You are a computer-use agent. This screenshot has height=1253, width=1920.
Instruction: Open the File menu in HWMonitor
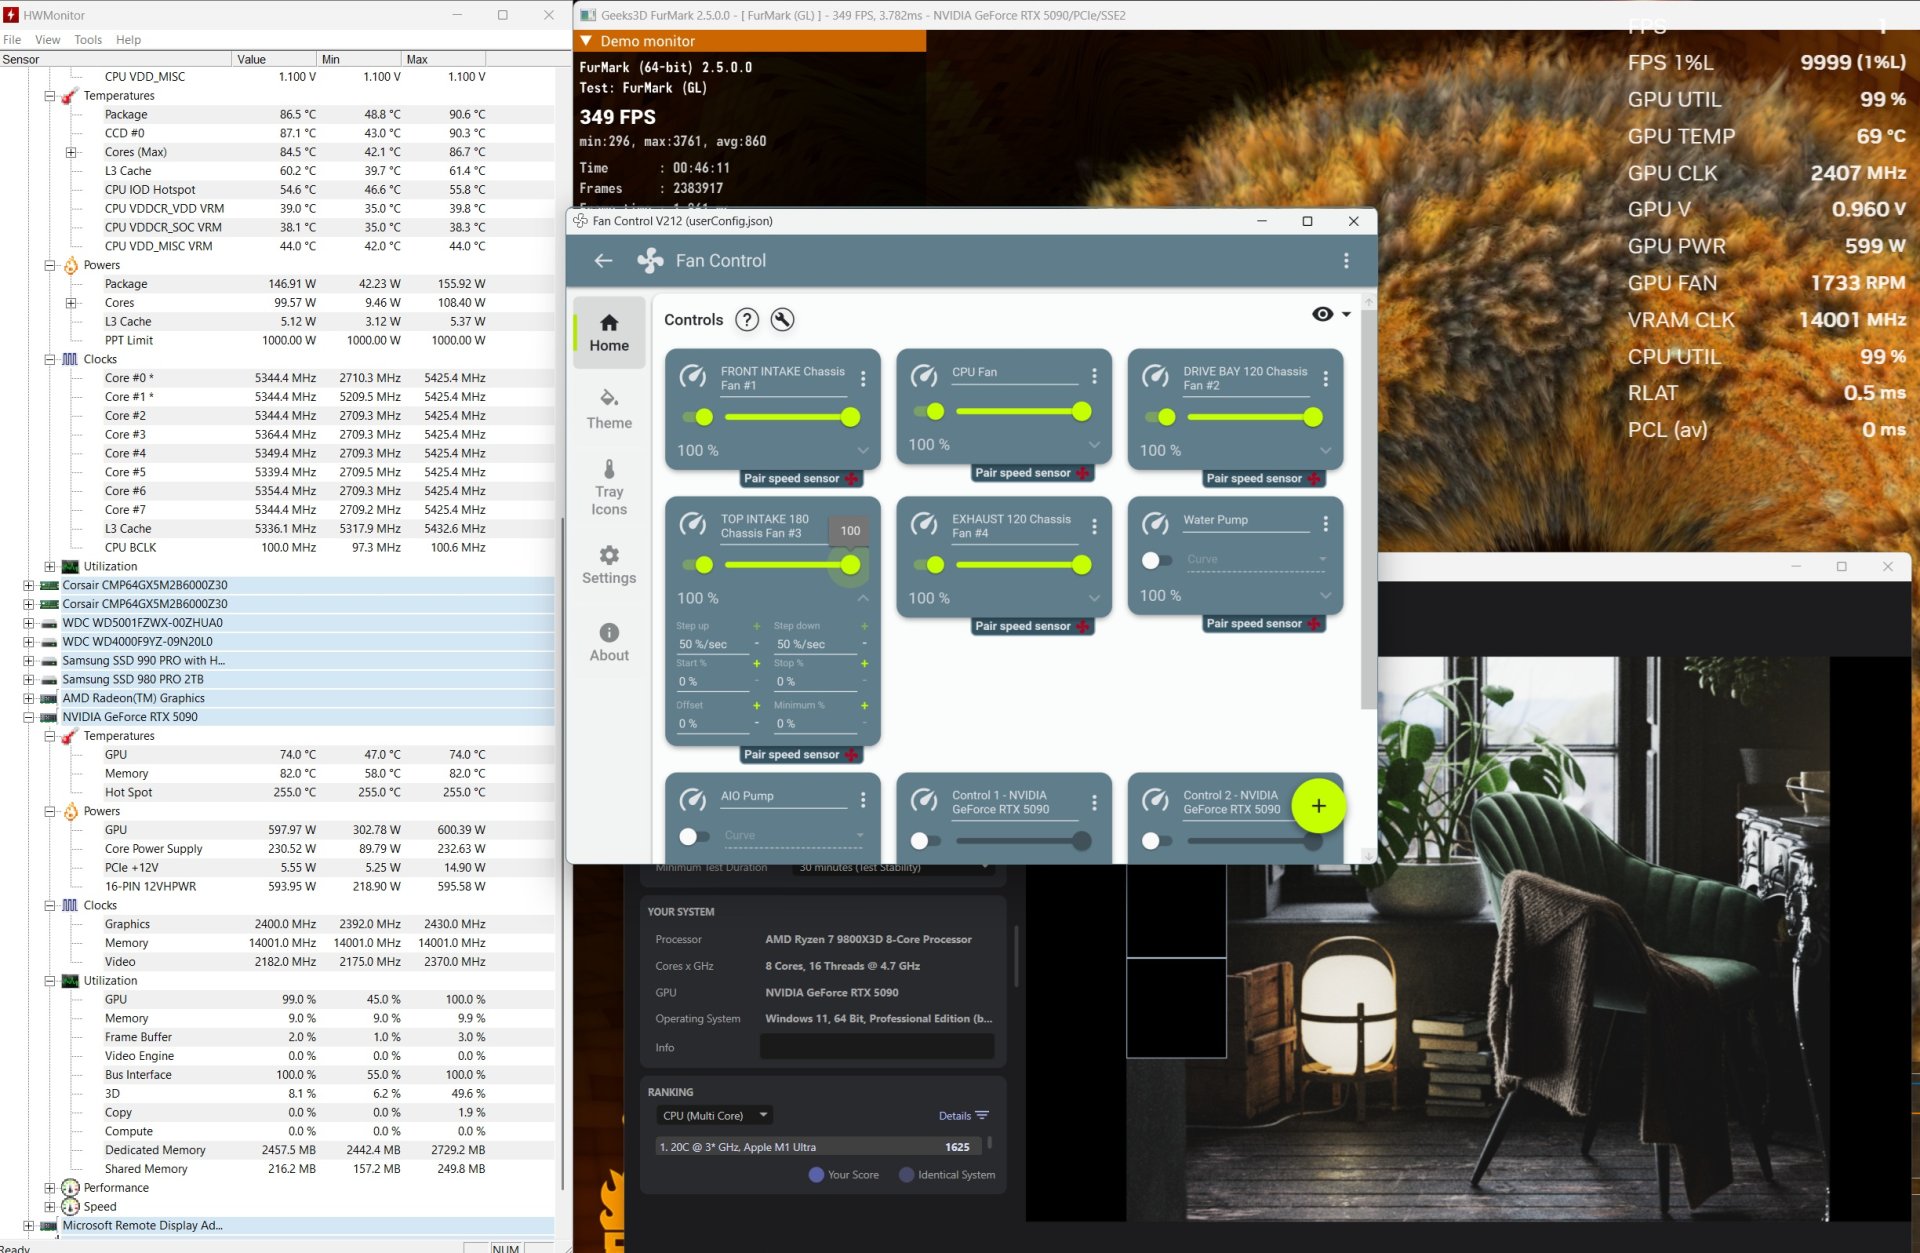pyautogui.click(x=12, y=40)
